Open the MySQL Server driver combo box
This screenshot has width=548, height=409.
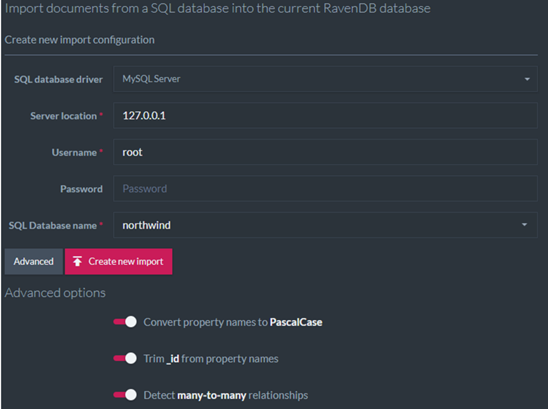[325, 79]
